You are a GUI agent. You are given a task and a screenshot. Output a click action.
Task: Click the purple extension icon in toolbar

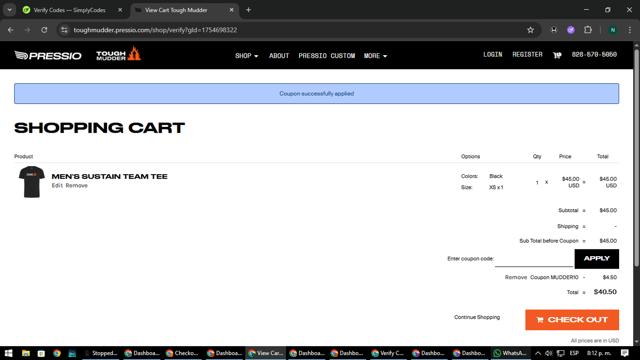pos(571,30)
